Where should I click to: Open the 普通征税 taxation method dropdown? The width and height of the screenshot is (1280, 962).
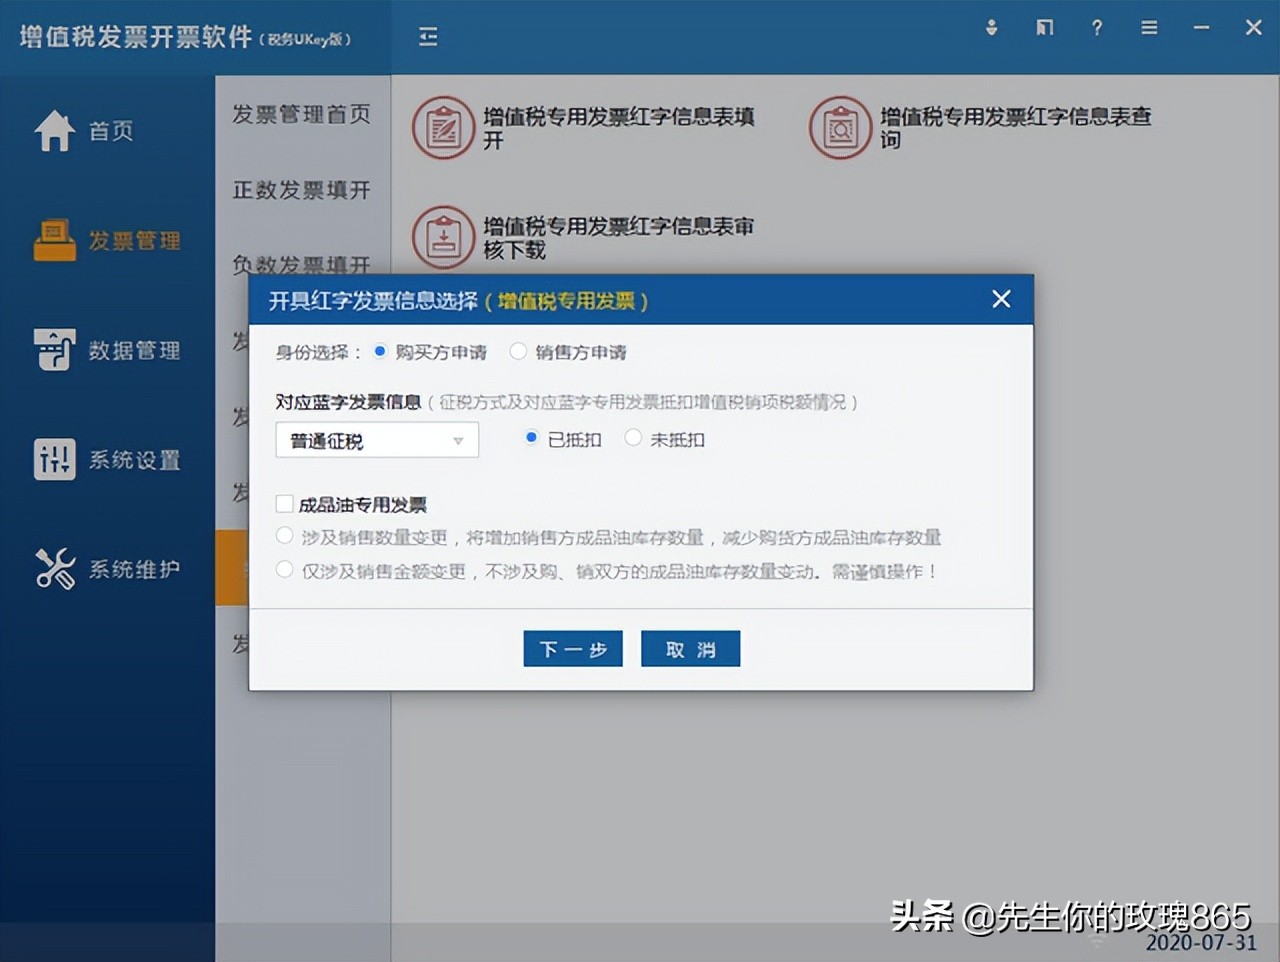click(377, 439)
